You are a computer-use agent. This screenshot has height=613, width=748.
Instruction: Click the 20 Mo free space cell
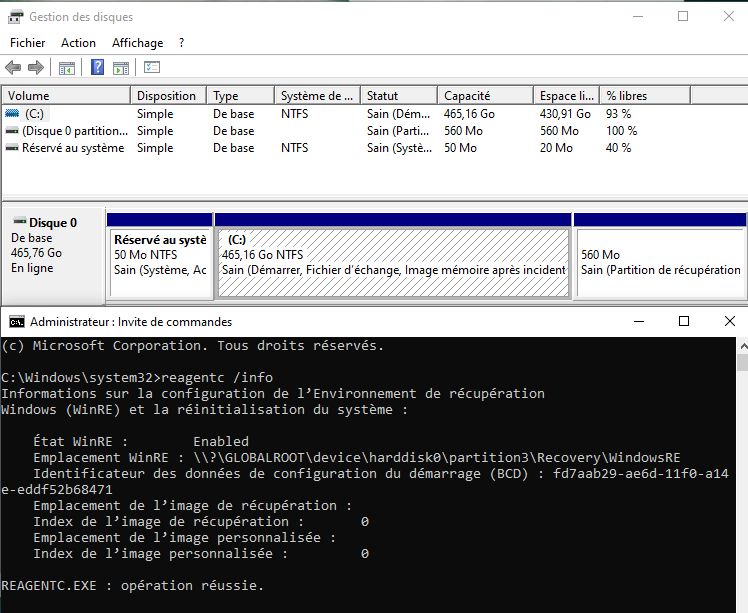556,148
